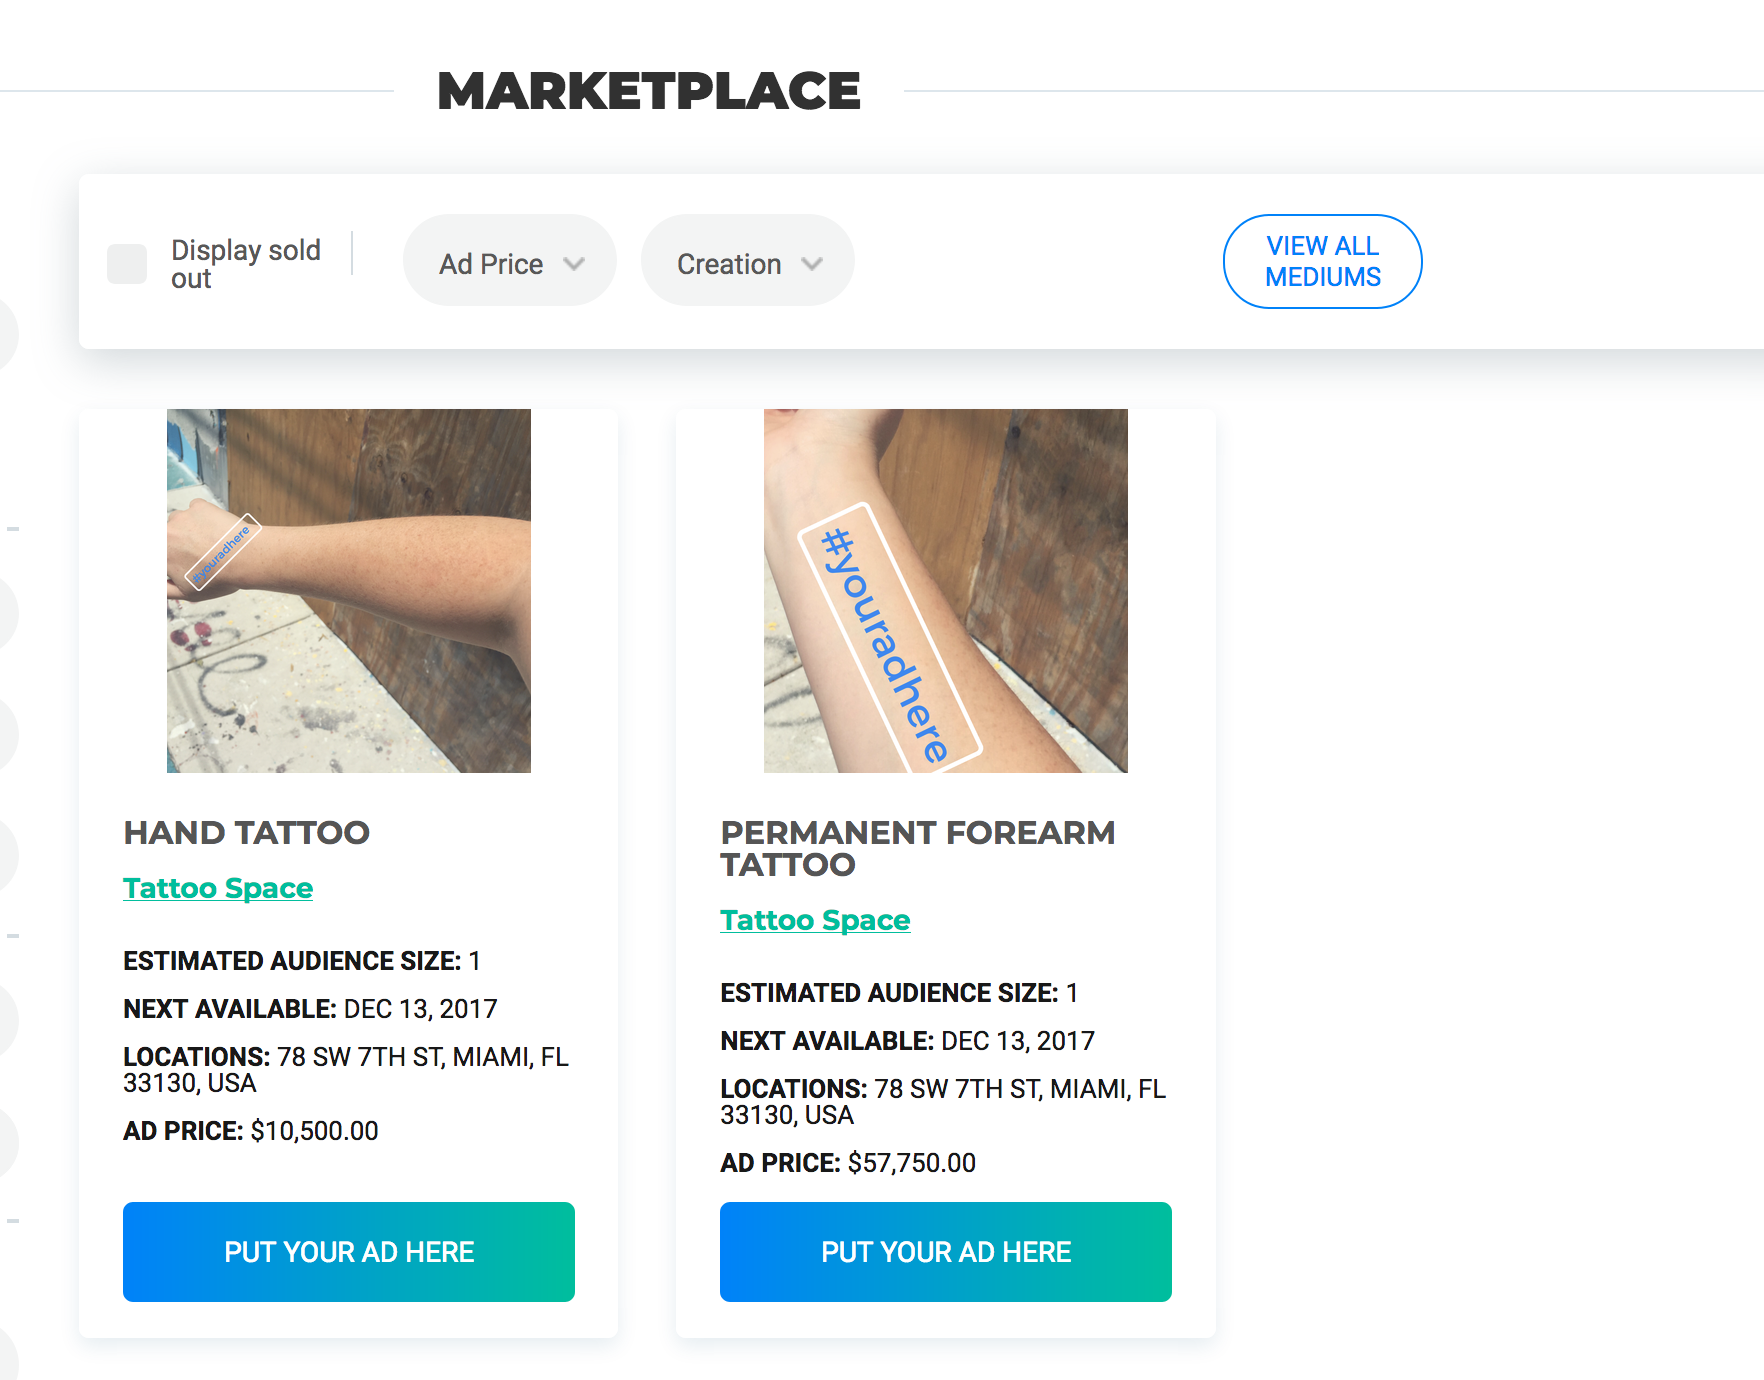Click the $57,750.00 ad price text
The image size is (1764, 1380).
911,1163
